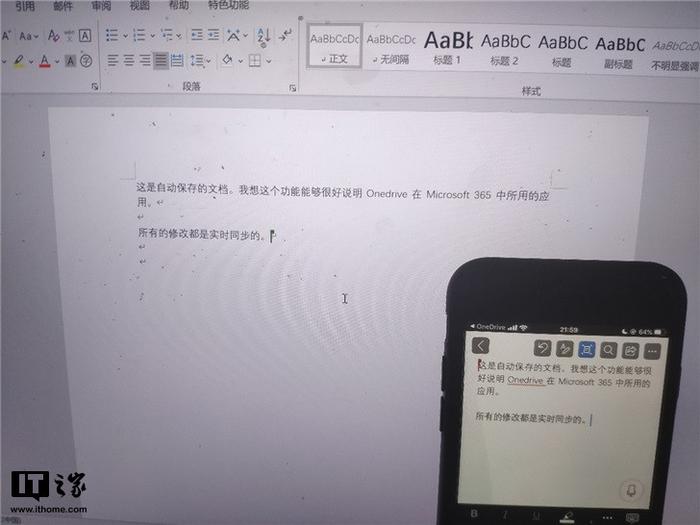Open the 帮助 ribbon tab

[179, 5]
